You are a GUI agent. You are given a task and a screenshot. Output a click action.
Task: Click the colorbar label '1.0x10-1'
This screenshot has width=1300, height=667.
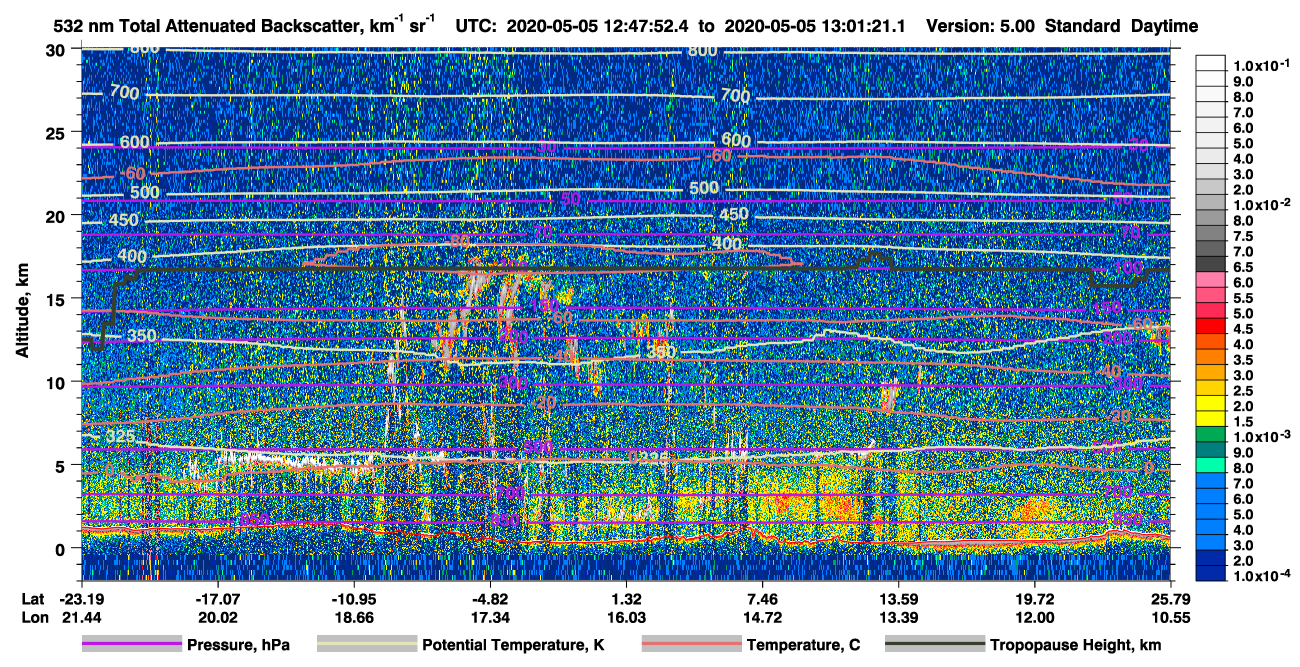coord(1261,65)
